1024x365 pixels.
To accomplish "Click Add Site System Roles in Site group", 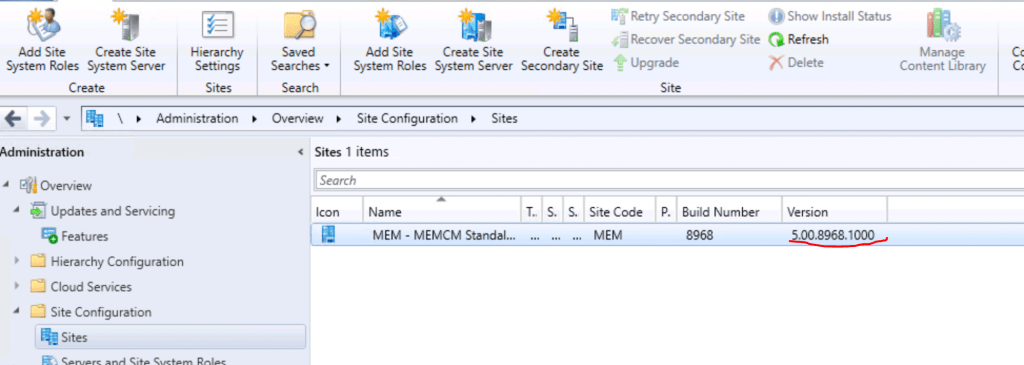I will pyautogui.click(x=390, y=39).
